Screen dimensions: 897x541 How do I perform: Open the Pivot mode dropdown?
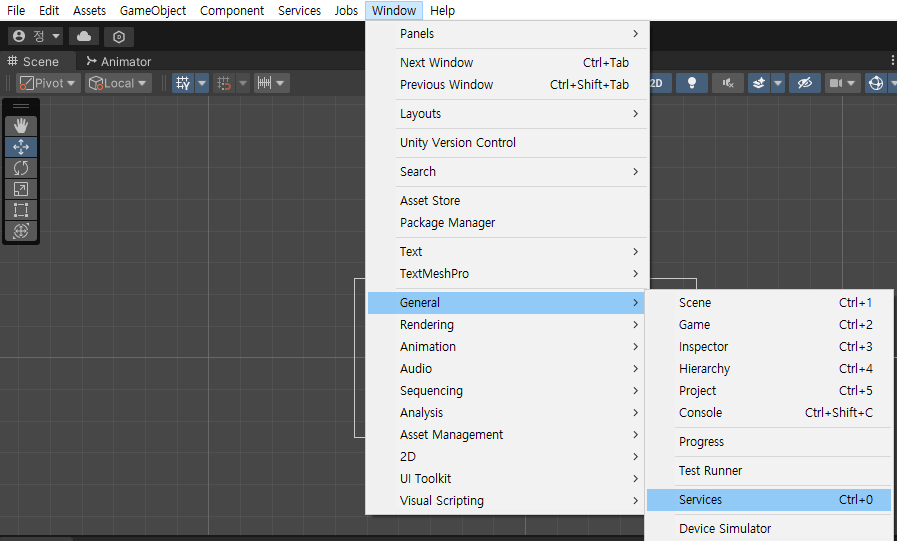48,83
